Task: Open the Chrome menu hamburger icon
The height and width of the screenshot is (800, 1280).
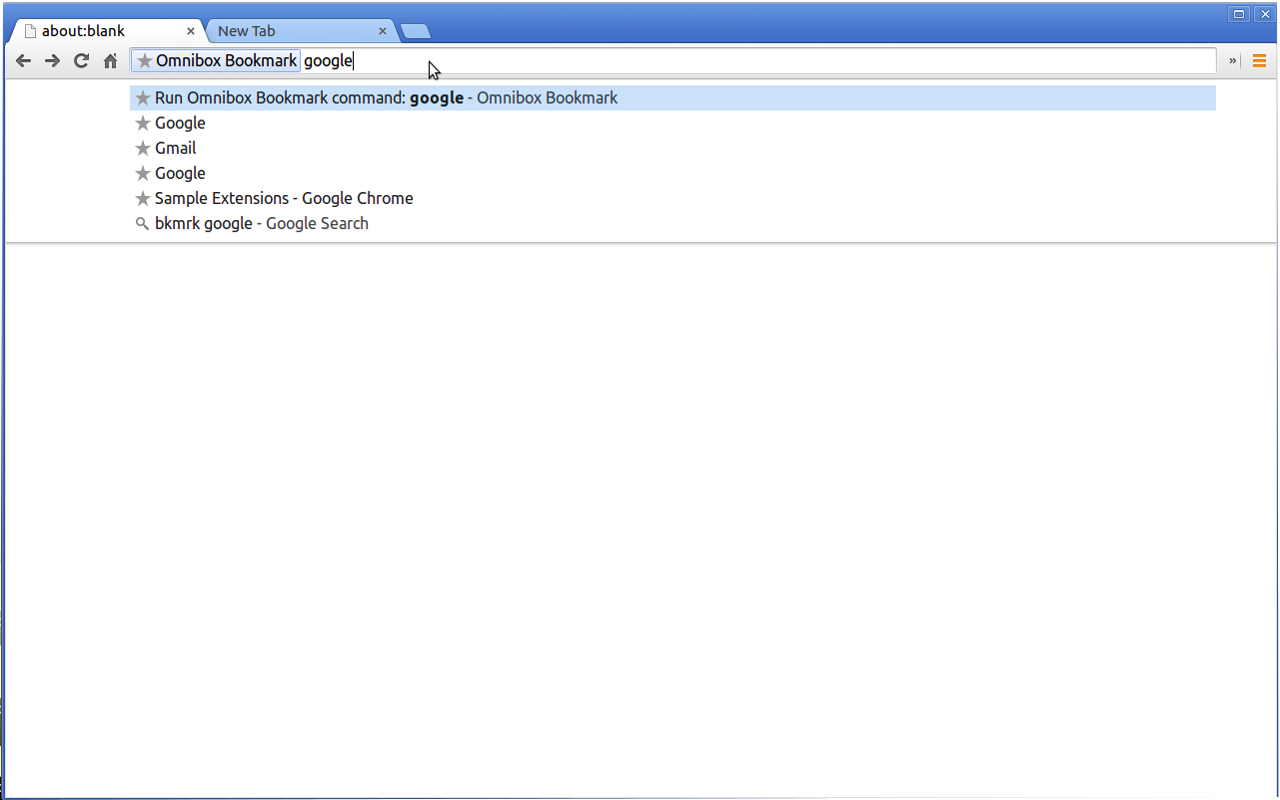Action: pyautogui.click(x=1259, y=61)
